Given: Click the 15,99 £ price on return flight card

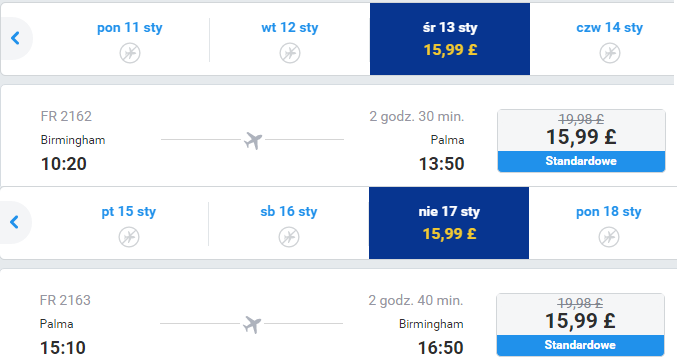Looking at the screenshot, I should tap(580, 321).
